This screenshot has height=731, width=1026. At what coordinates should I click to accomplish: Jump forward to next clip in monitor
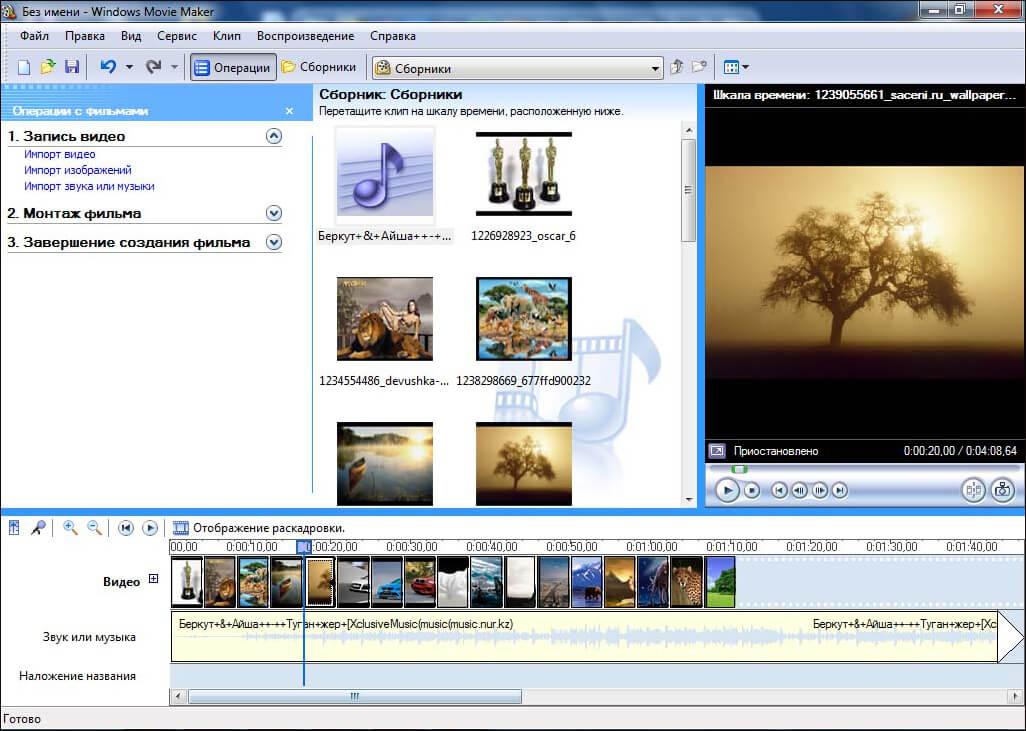tap(840, 490)
